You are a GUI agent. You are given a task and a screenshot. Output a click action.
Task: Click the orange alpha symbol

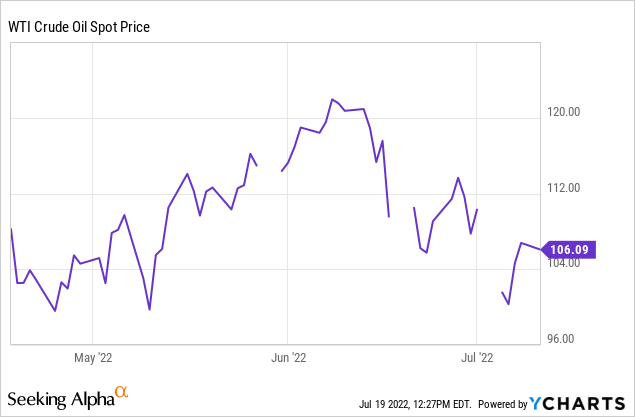tap(121, 394)
